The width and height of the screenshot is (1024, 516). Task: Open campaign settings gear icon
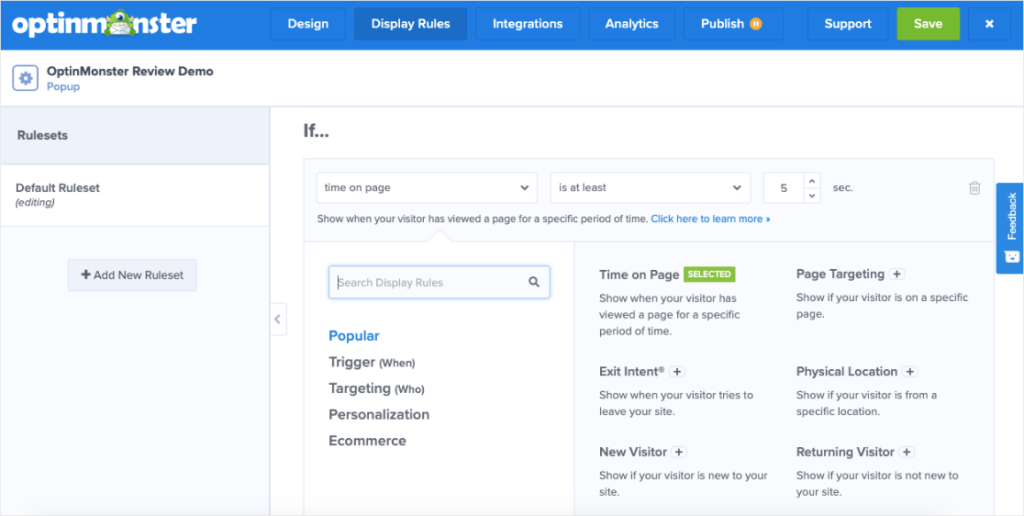[25, 78]
